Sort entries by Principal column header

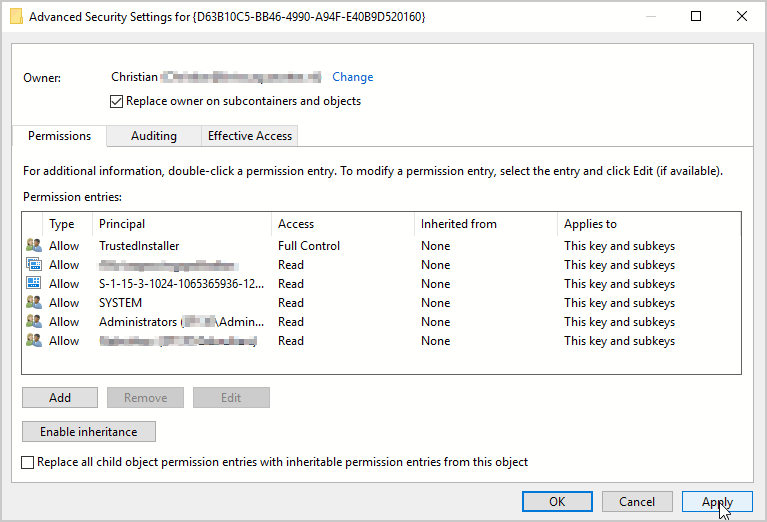click(x=180, y=224)
